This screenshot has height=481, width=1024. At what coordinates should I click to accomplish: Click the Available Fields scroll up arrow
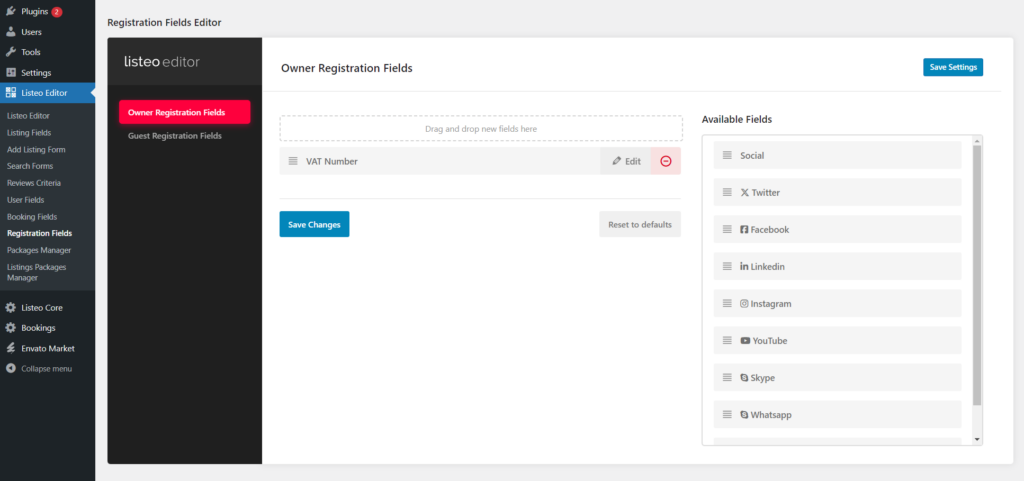977,140
